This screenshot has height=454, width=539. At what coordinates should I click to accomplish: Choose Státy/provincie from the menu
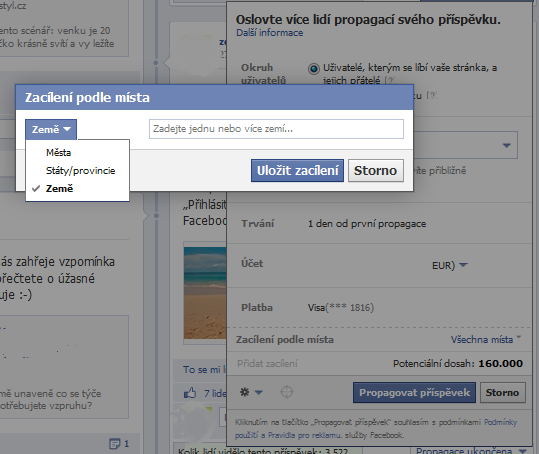80,170
